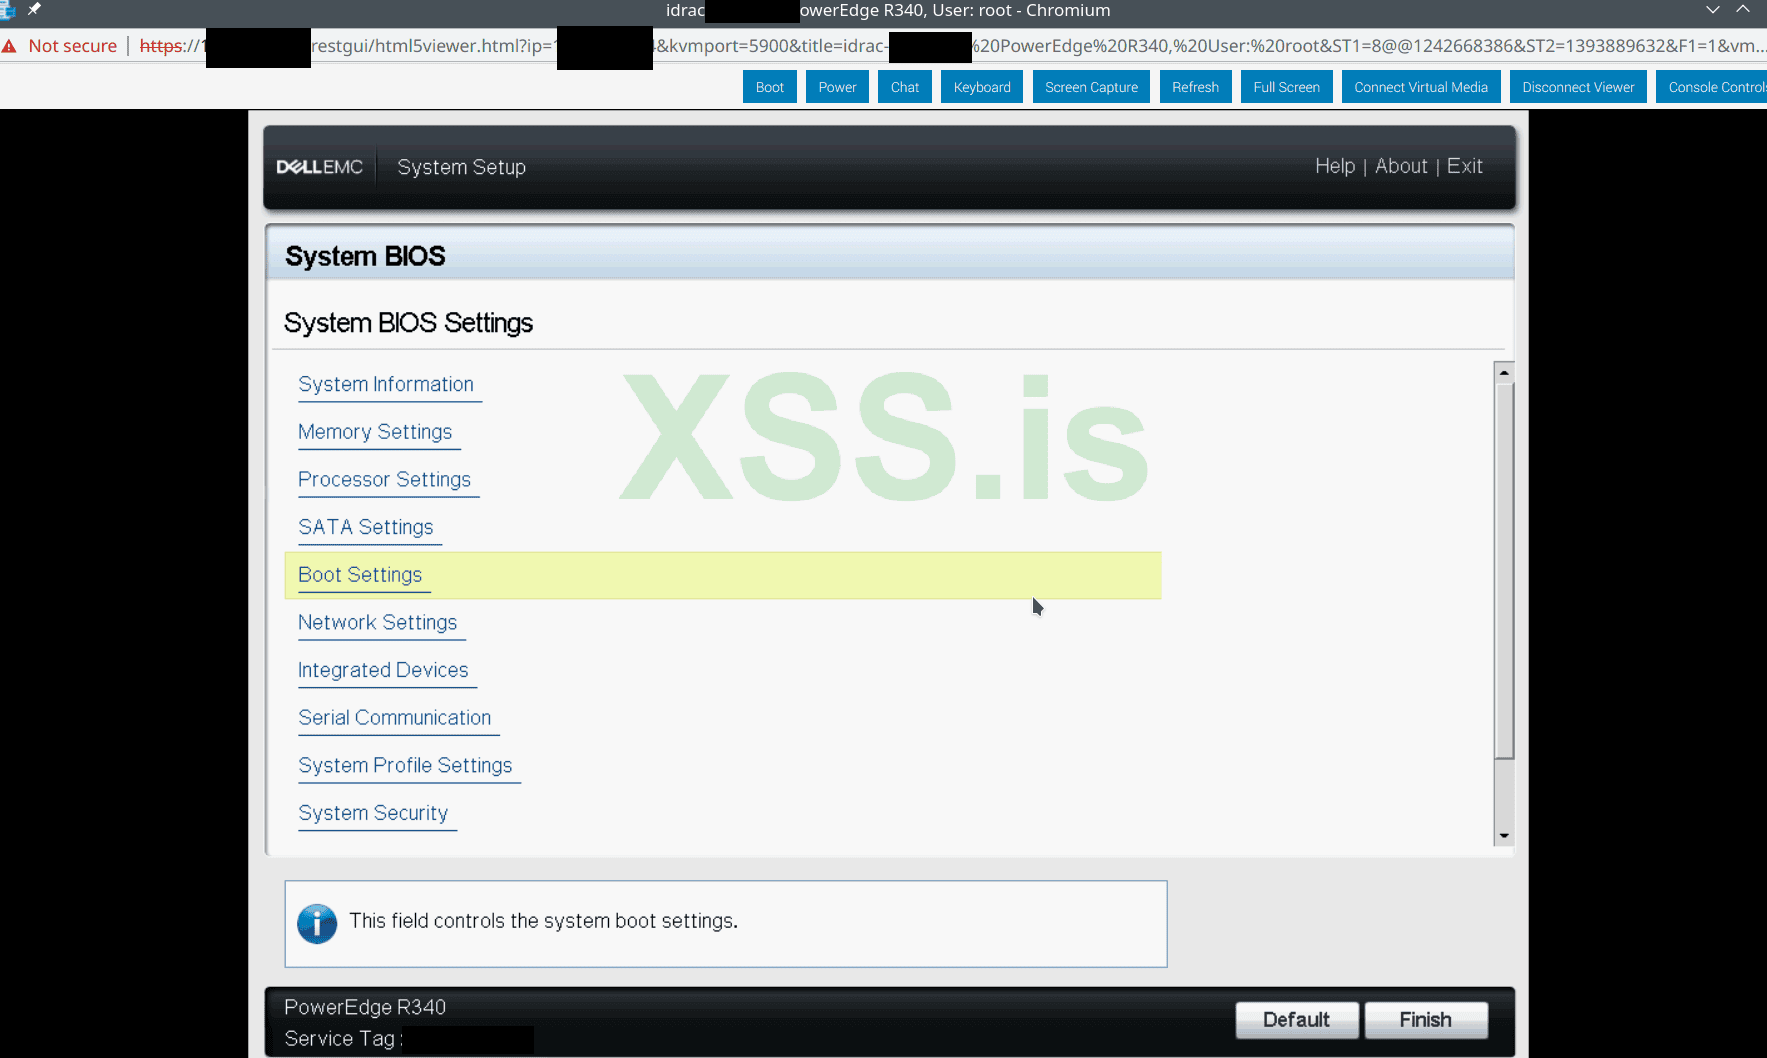Click the viewer favicon on the browser tab
The width and height of the screenshot is (1767, 1058).
point(8,8)
